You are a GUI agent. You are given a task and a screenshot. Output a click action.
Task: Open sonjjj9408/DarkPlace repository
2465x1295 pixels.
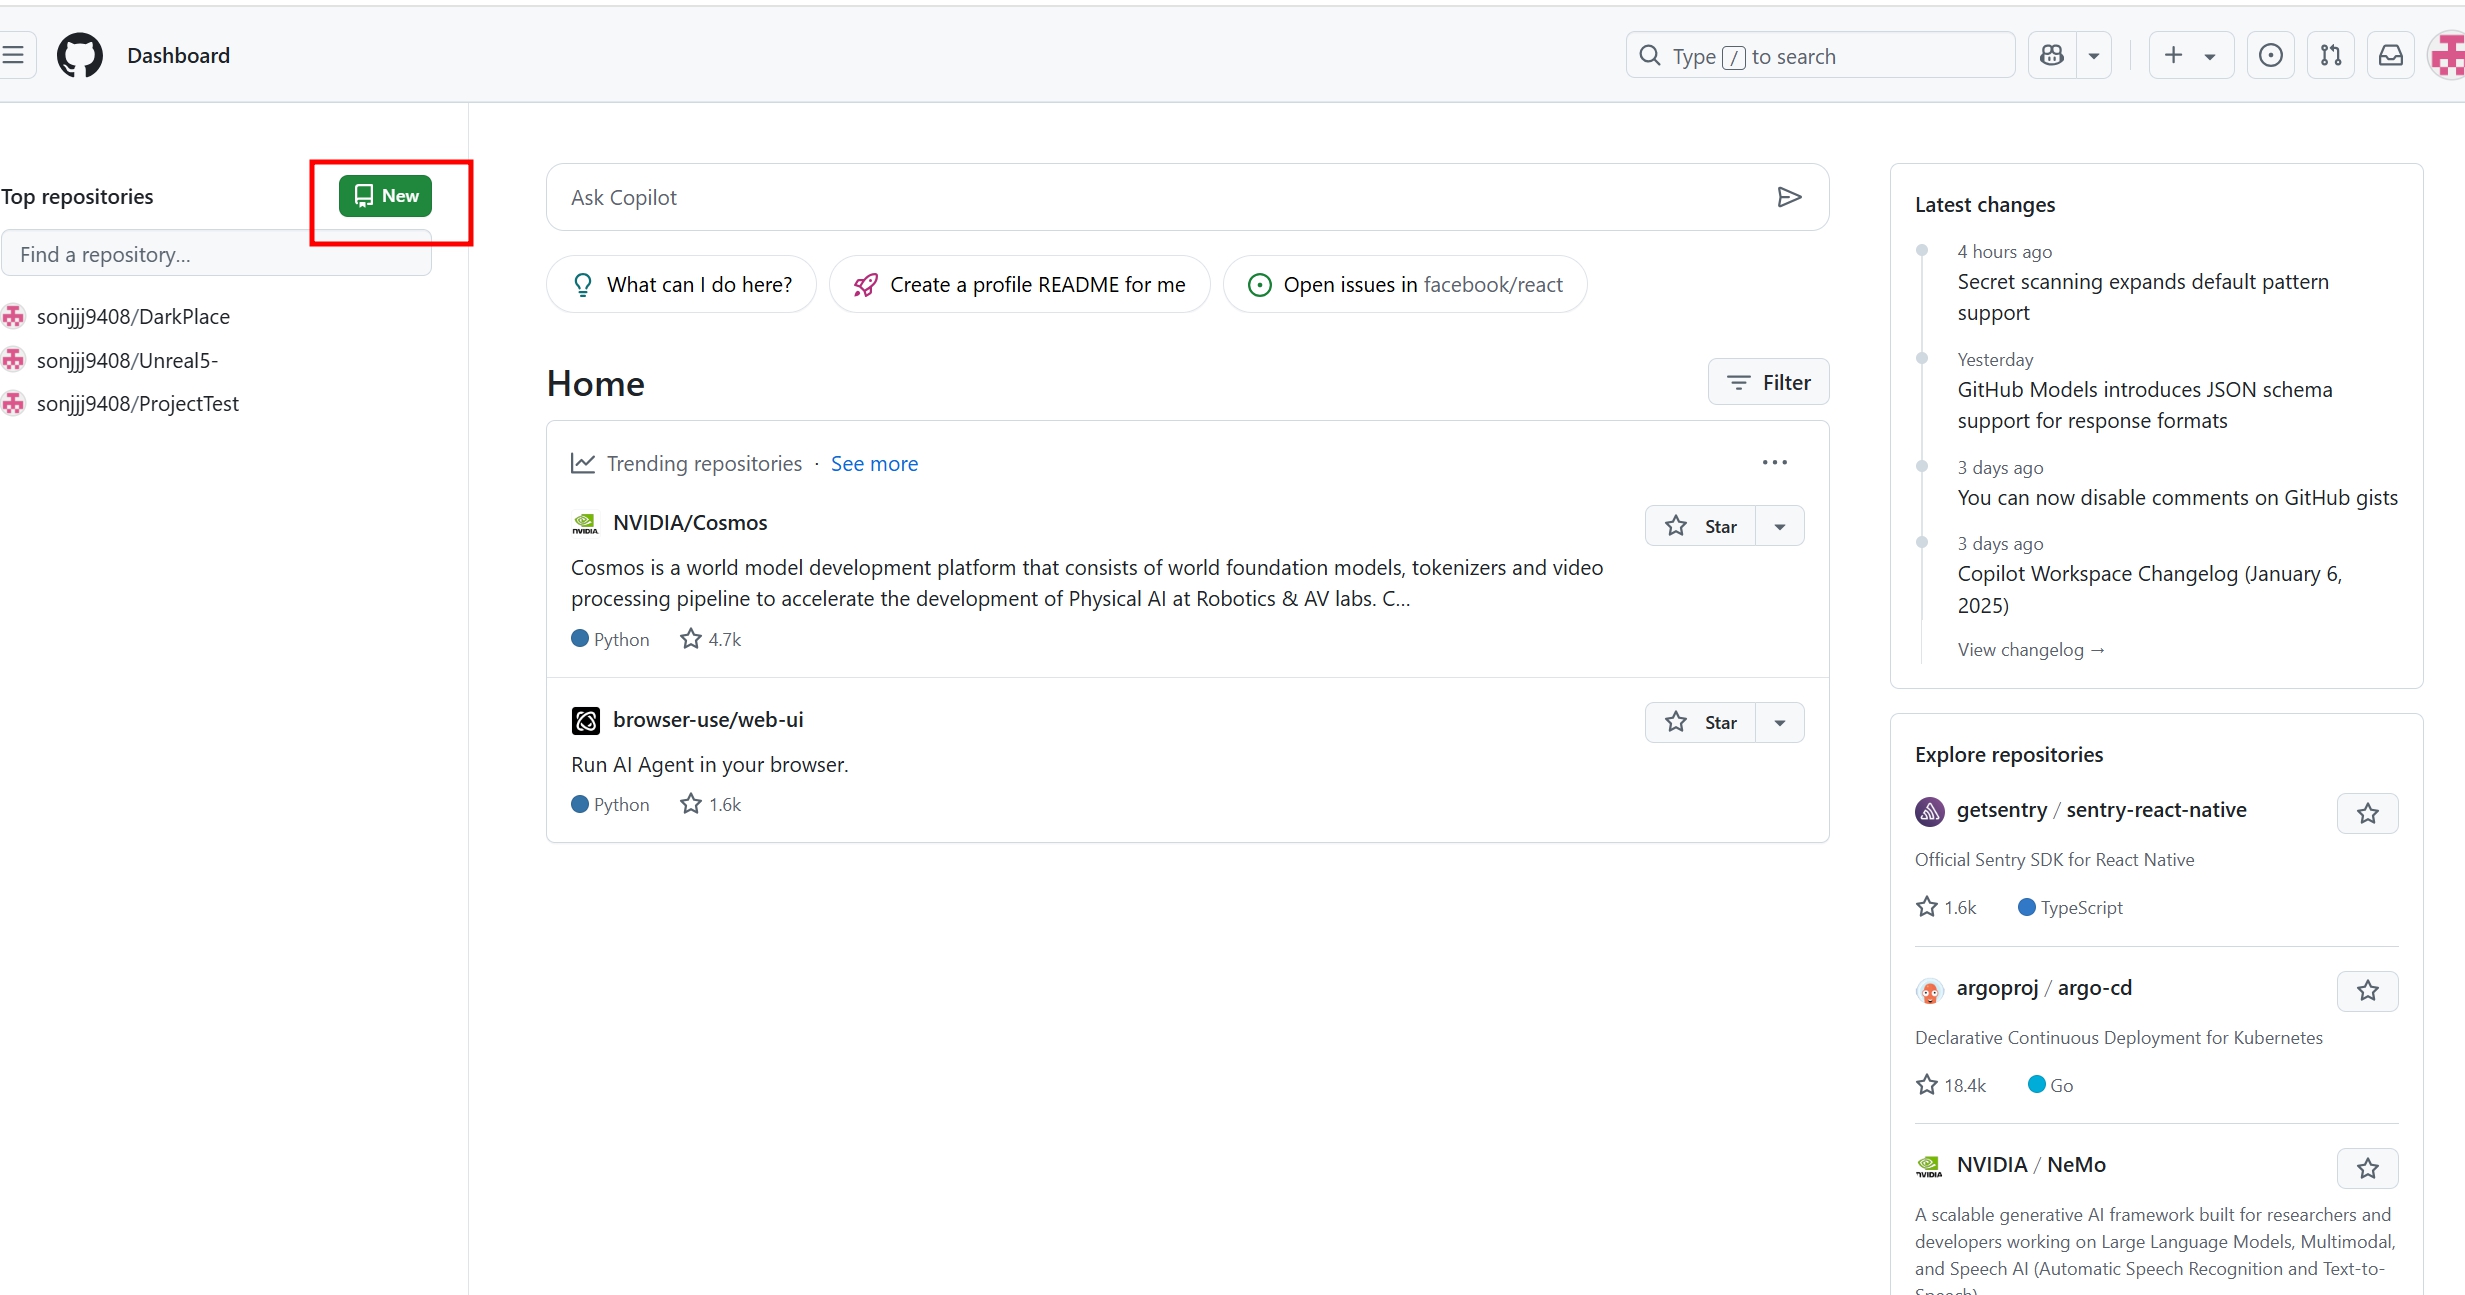click(133, 316)
